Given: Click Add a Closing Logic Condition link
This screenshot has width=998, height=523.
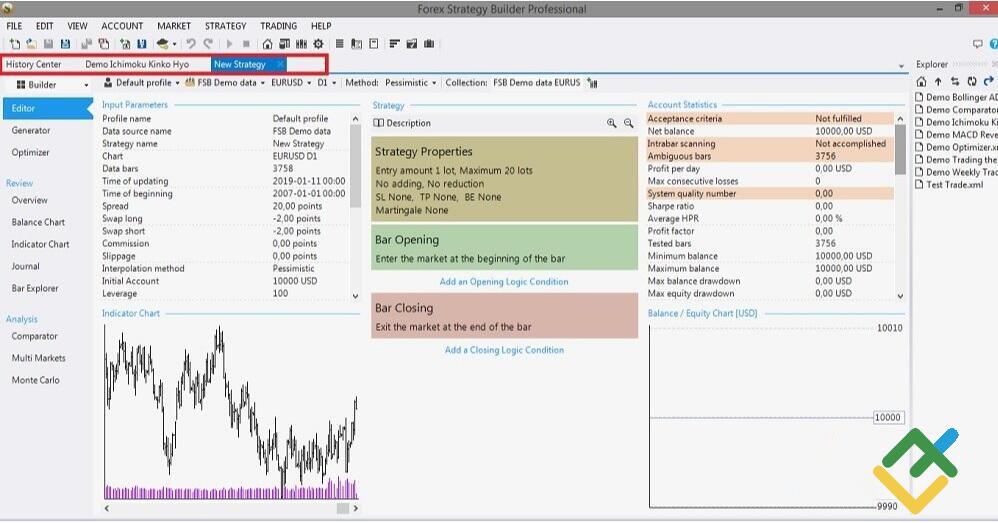Looking at the screenshot, I should pos(504,350).
